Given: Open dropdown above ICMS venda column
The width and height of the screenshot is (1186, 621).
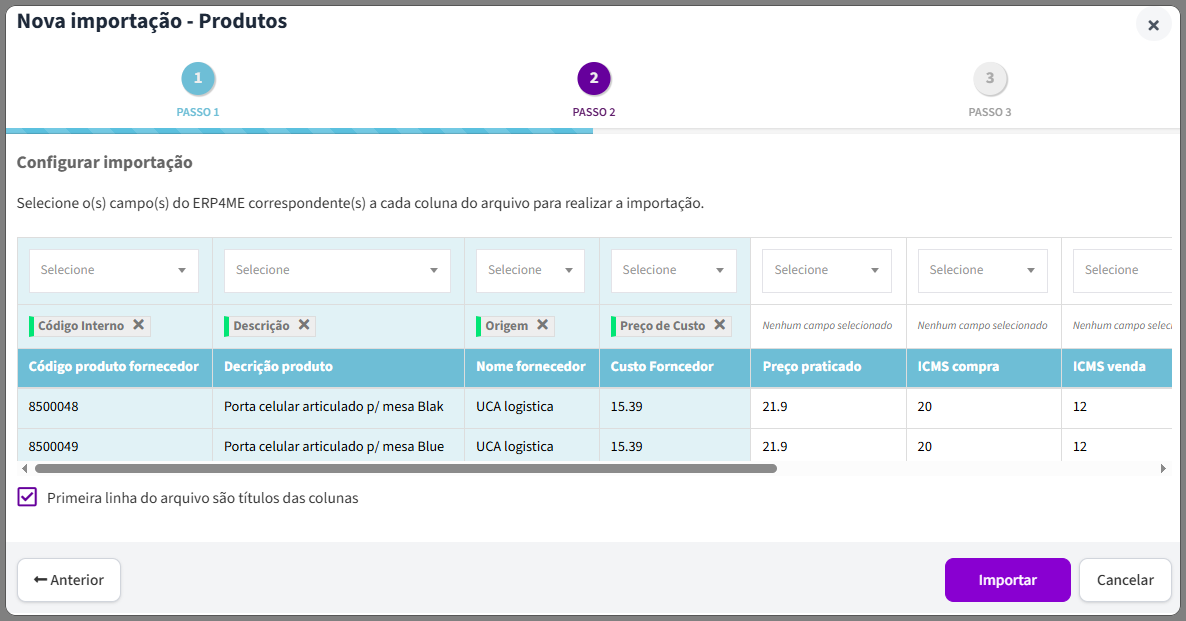Looking at the screenshot, I should 1122,270.
